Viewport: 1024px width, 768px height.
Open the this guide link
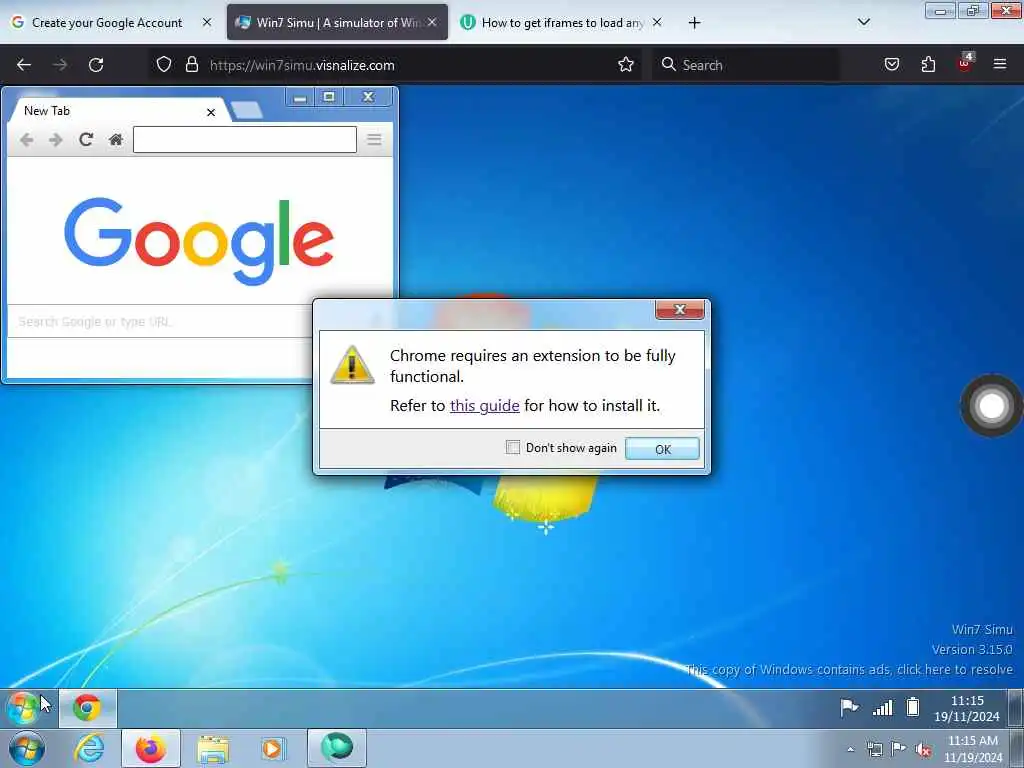[x=485, y=406]
